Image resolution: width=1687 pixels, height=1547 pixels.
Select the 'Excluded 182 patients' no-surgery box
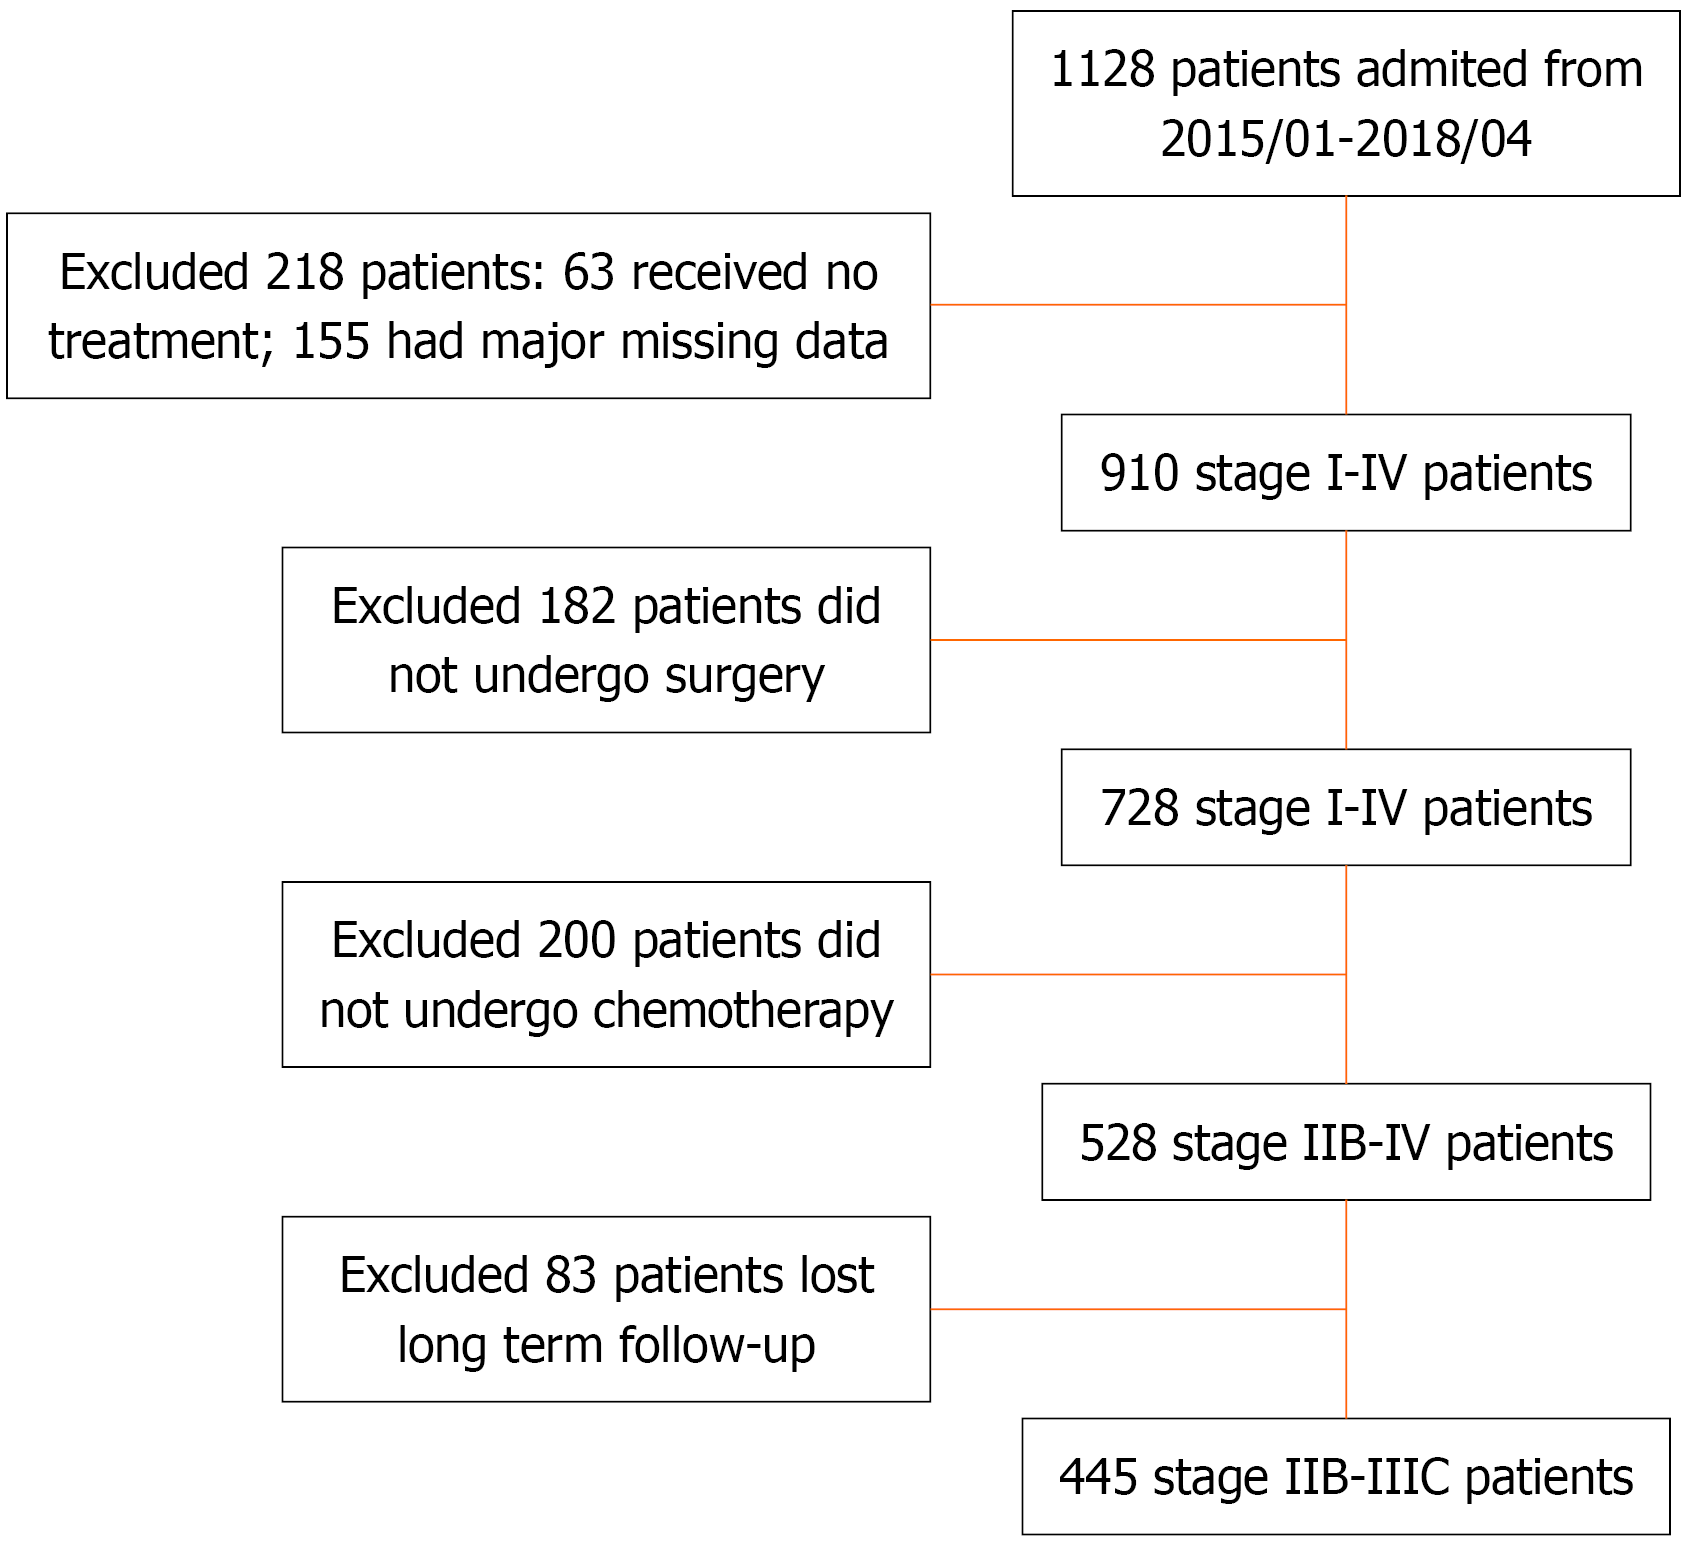(x=606, y=640)
